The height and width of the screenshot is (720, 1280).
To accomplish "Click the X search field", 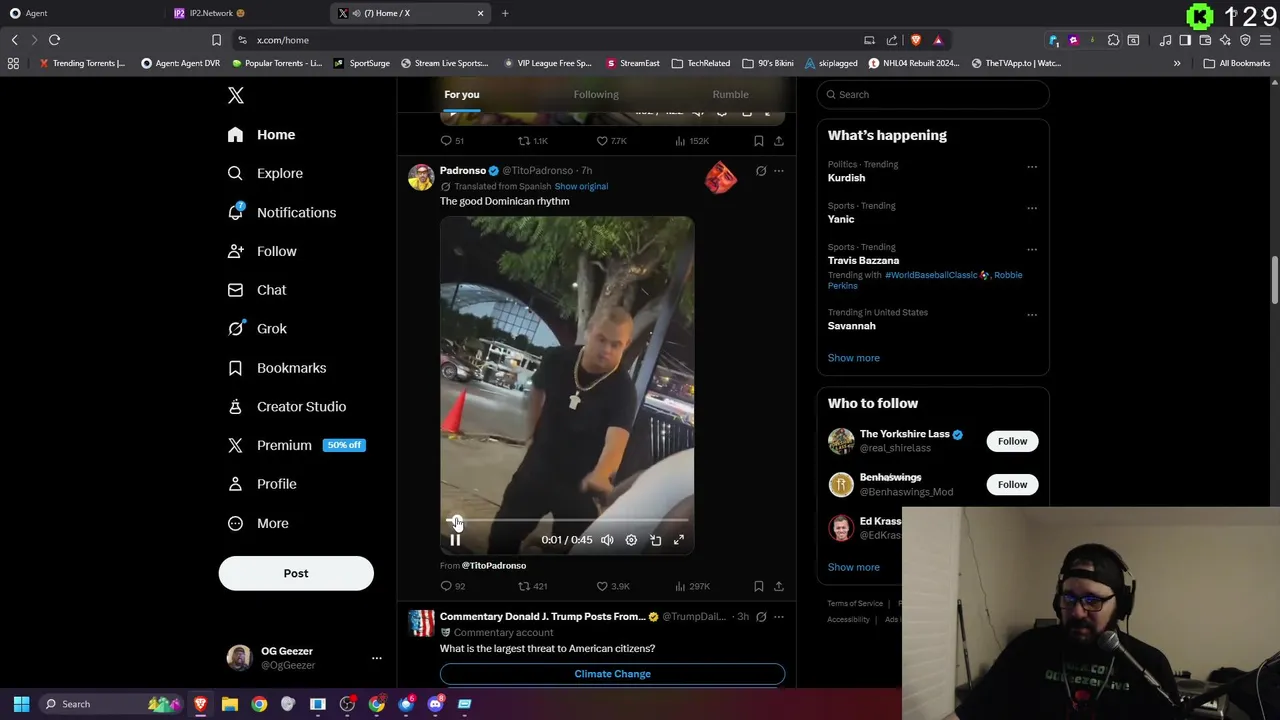I will coord(933,94).
